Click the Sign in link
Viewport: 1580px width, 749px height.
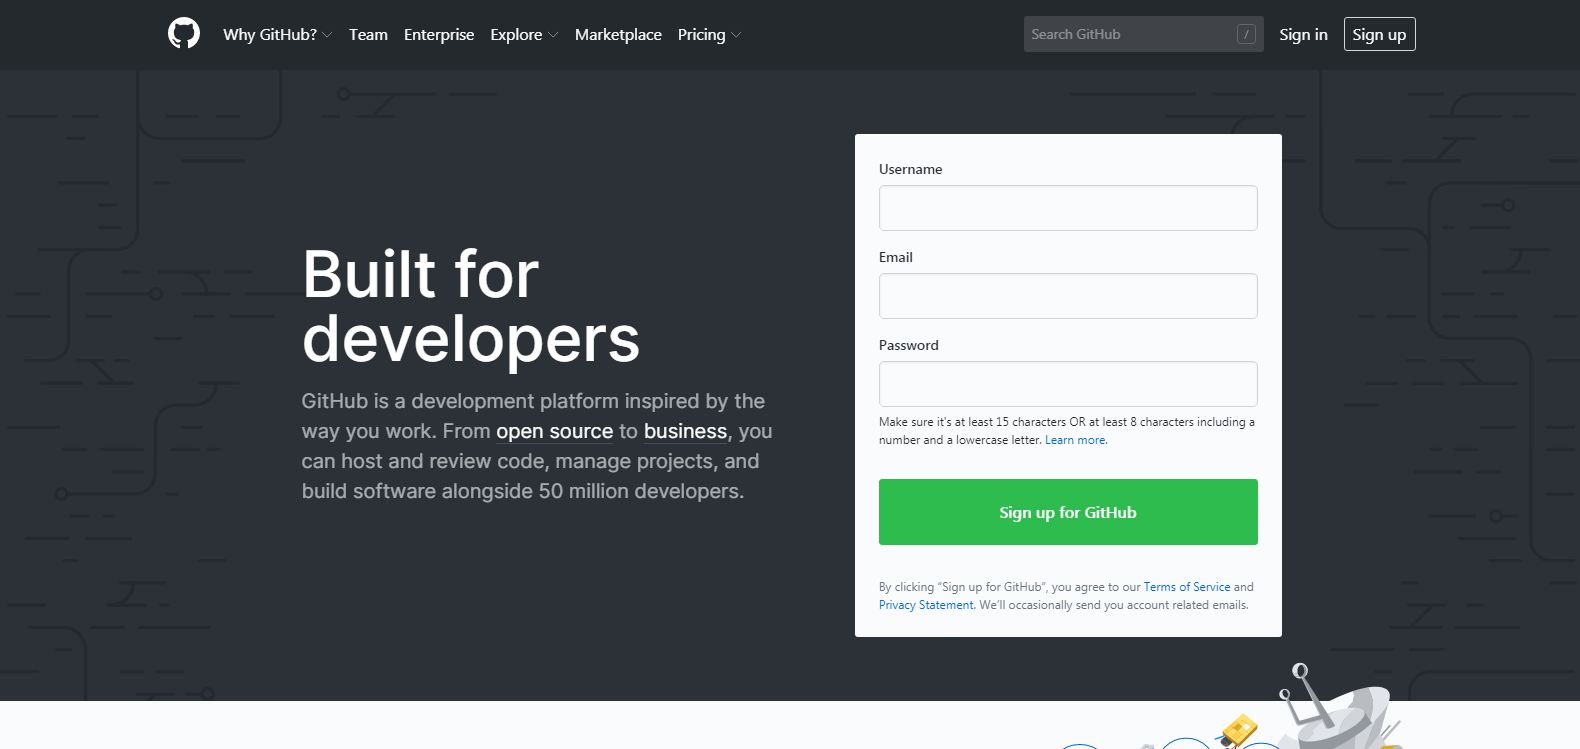pyautogui.click(x=1303, y=34)
